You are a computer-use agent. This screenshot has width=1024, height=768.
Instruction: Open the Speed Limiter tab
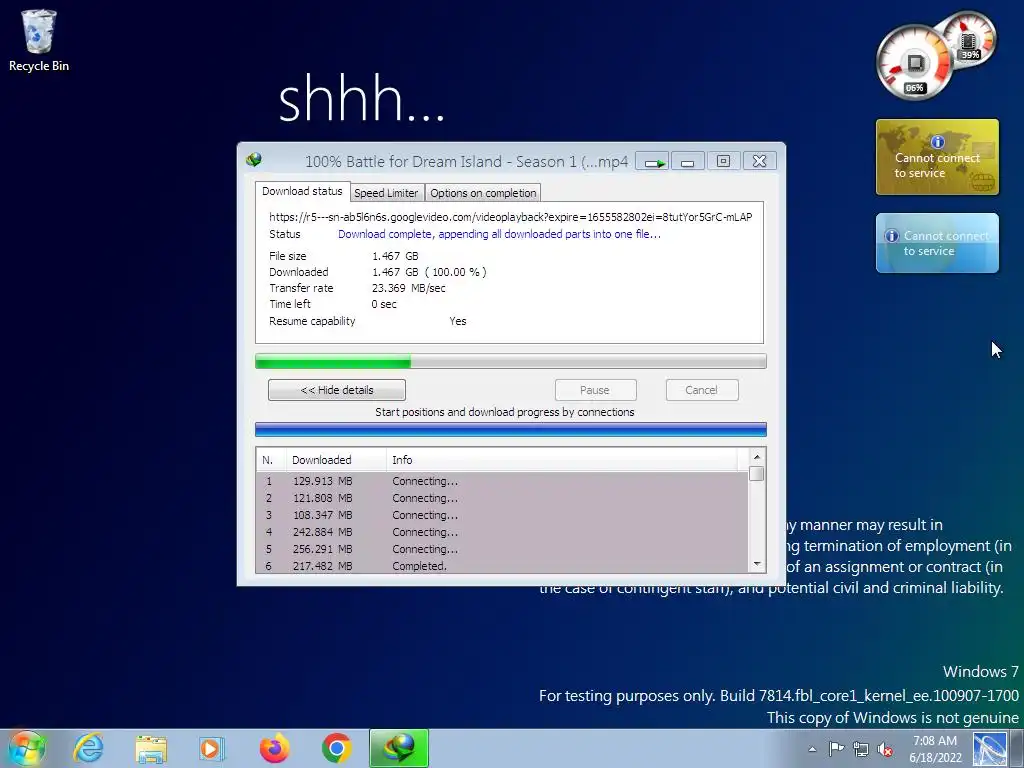(x=386, y=193)
